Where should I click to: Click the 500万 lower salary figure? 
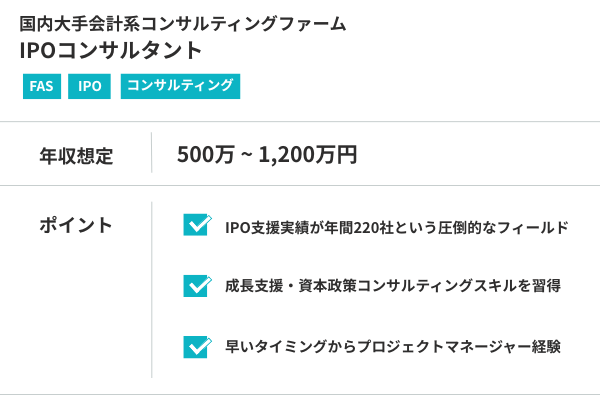click(x=203, y=154)
